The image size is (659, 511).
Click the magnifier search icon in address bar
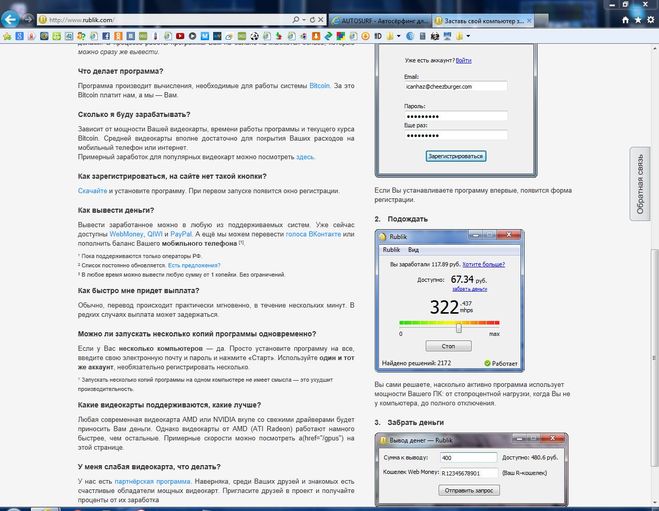tap(295, 20)
